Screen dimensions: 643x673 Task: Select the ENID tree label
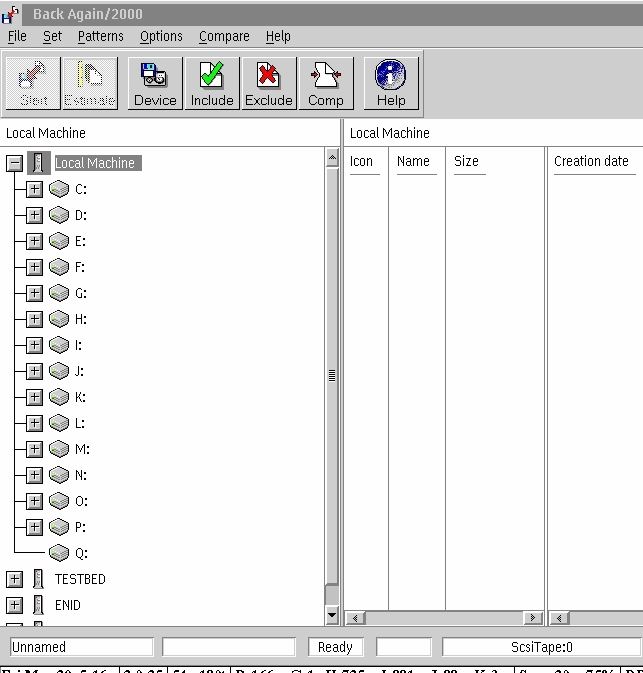(68, 605)
